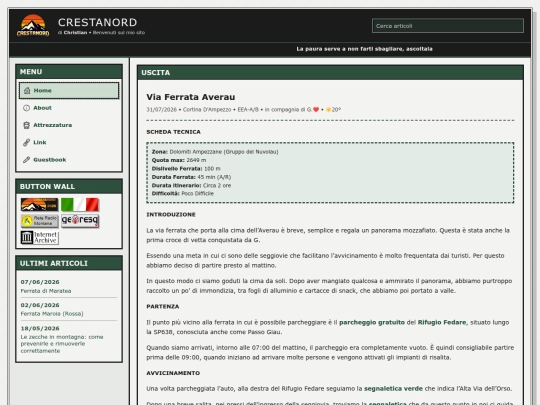Screen dimensions: 540x405
Task: Click the Crestanord badge in Button Wall
Action: (39, 205)
